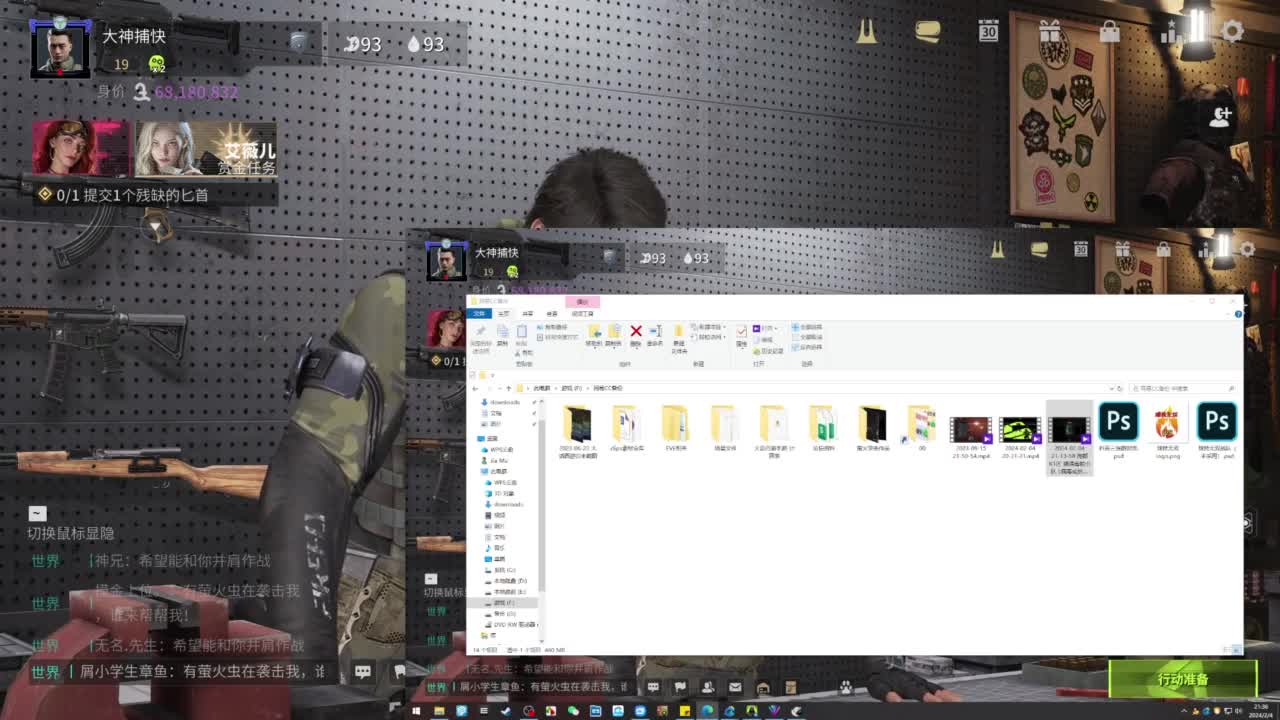Select Music in navigation pane
The image size is (1280, 720).
(x=494, y=548)
